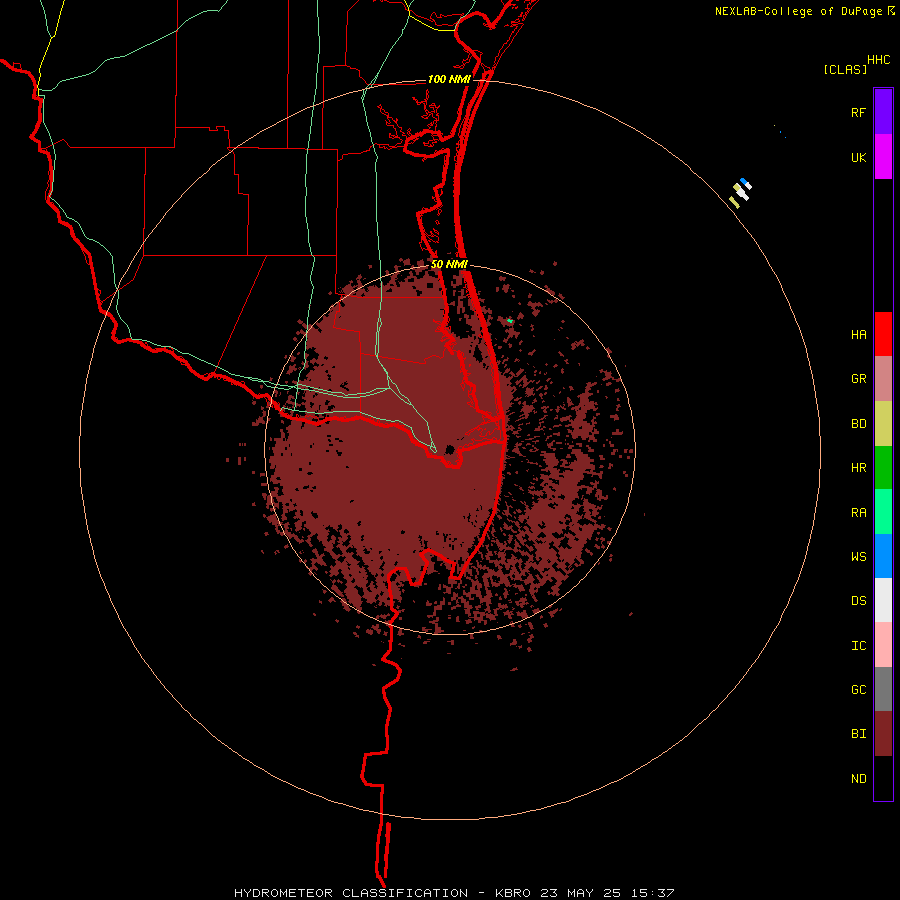The height and width of the screenshot is (900, 900).
Task: Click the 'ND' legend label
Action: tap(858, 779)
